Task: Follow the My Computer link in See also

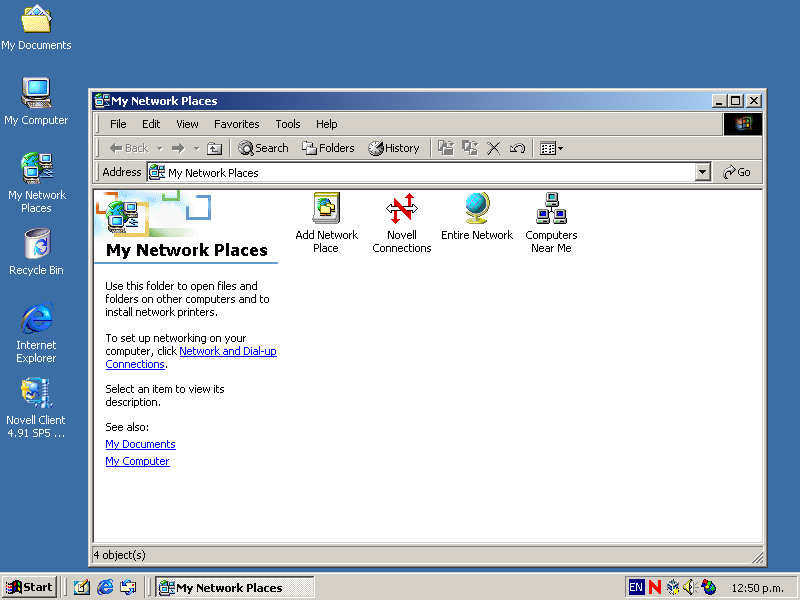Action: click(137, 461)
